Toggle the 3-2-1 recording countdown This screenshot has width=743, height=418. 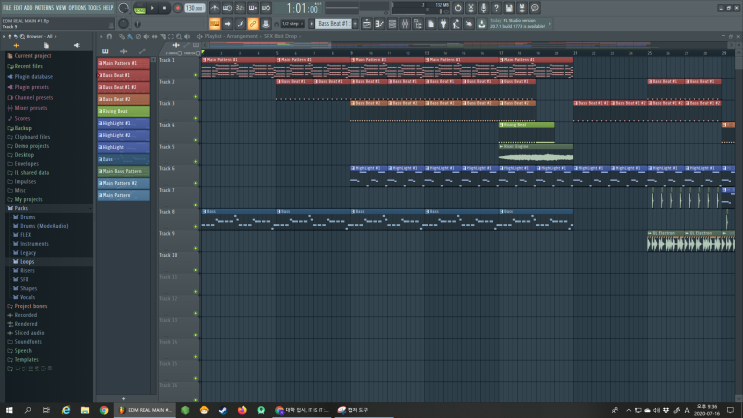point(240,8)
